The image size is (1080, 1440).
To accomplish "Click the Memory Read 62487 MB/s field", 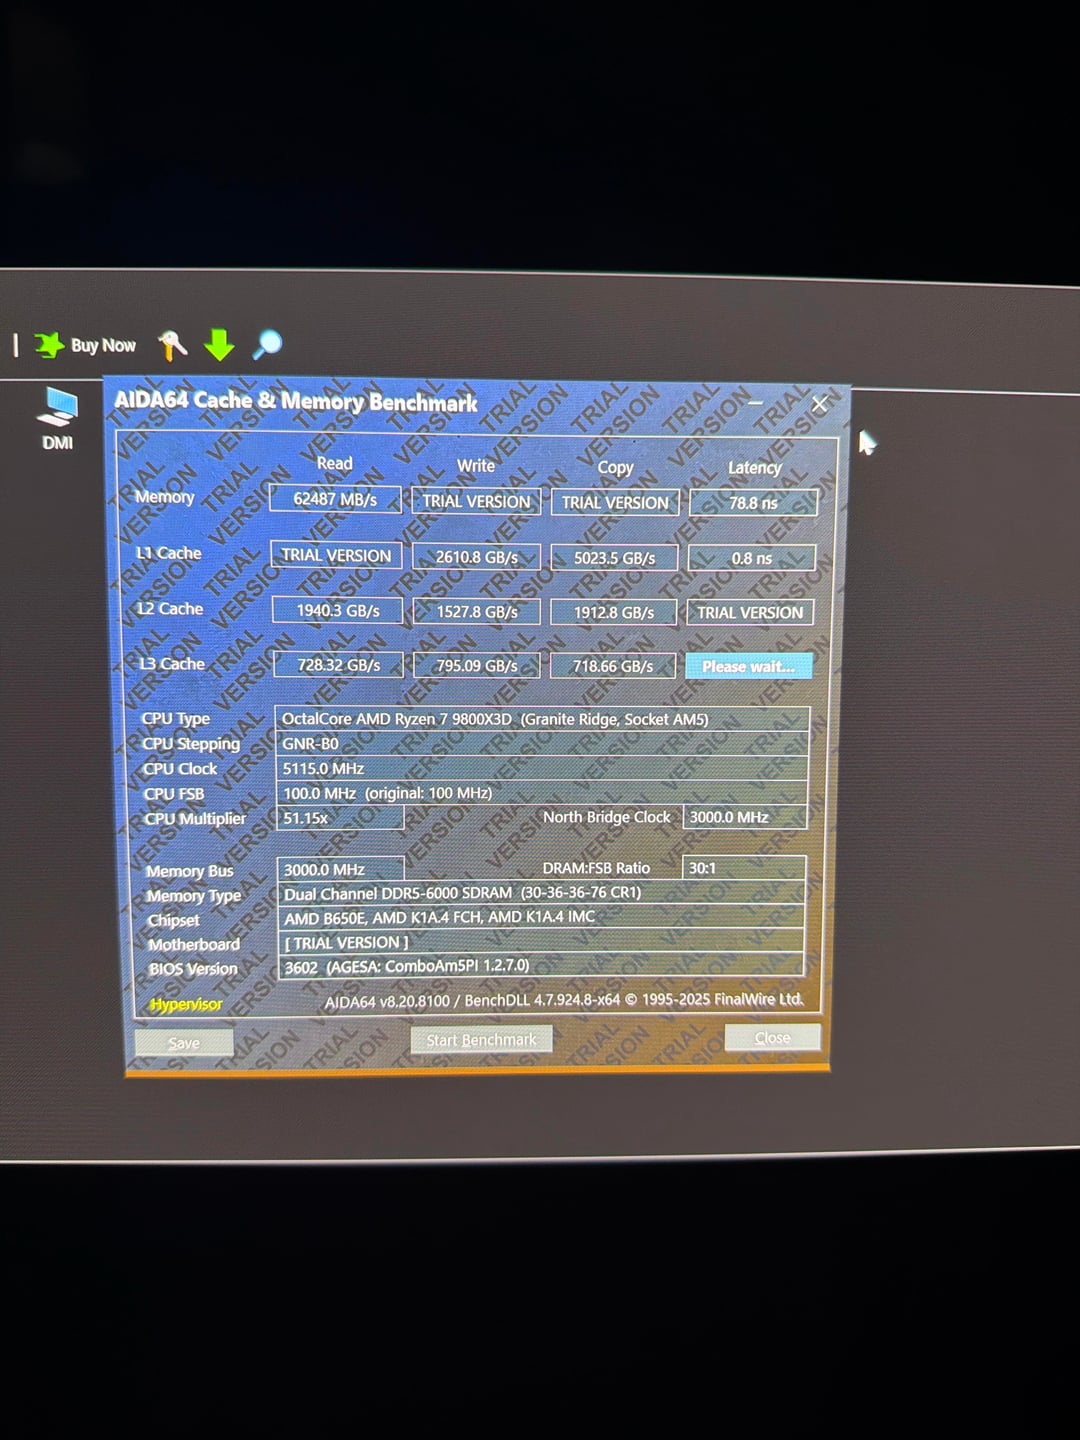I will (x=335, y=499).
